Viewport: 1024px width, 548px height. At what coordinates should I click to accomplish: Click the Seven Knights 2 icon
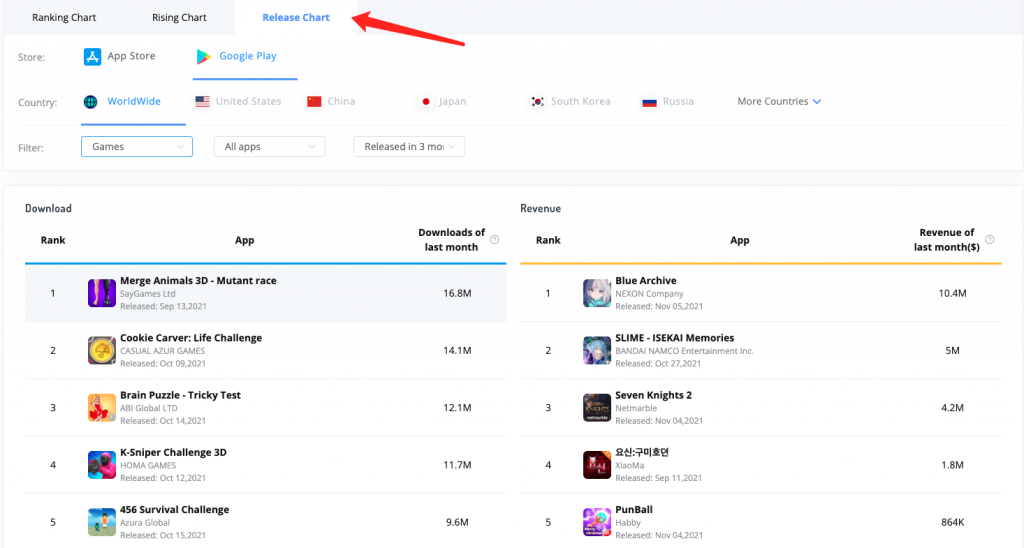coord(597,408)
